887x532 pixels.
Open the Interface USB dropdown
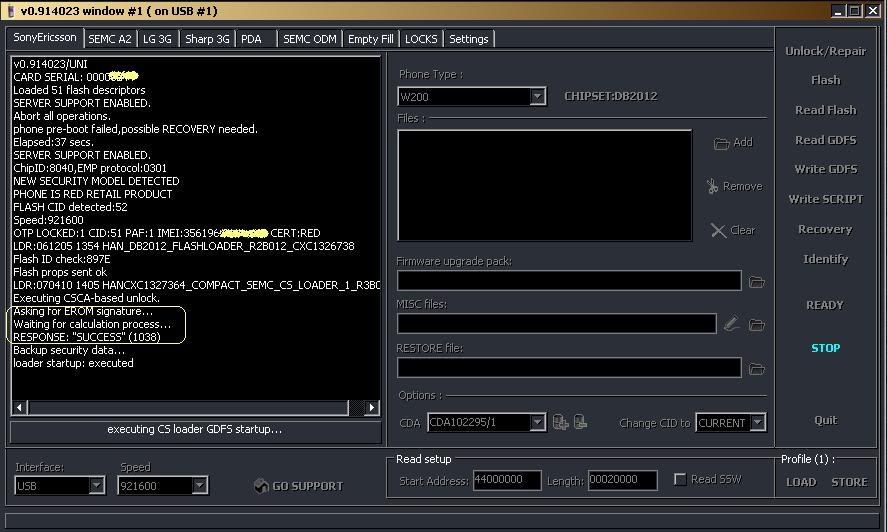[x=97, y=486]
